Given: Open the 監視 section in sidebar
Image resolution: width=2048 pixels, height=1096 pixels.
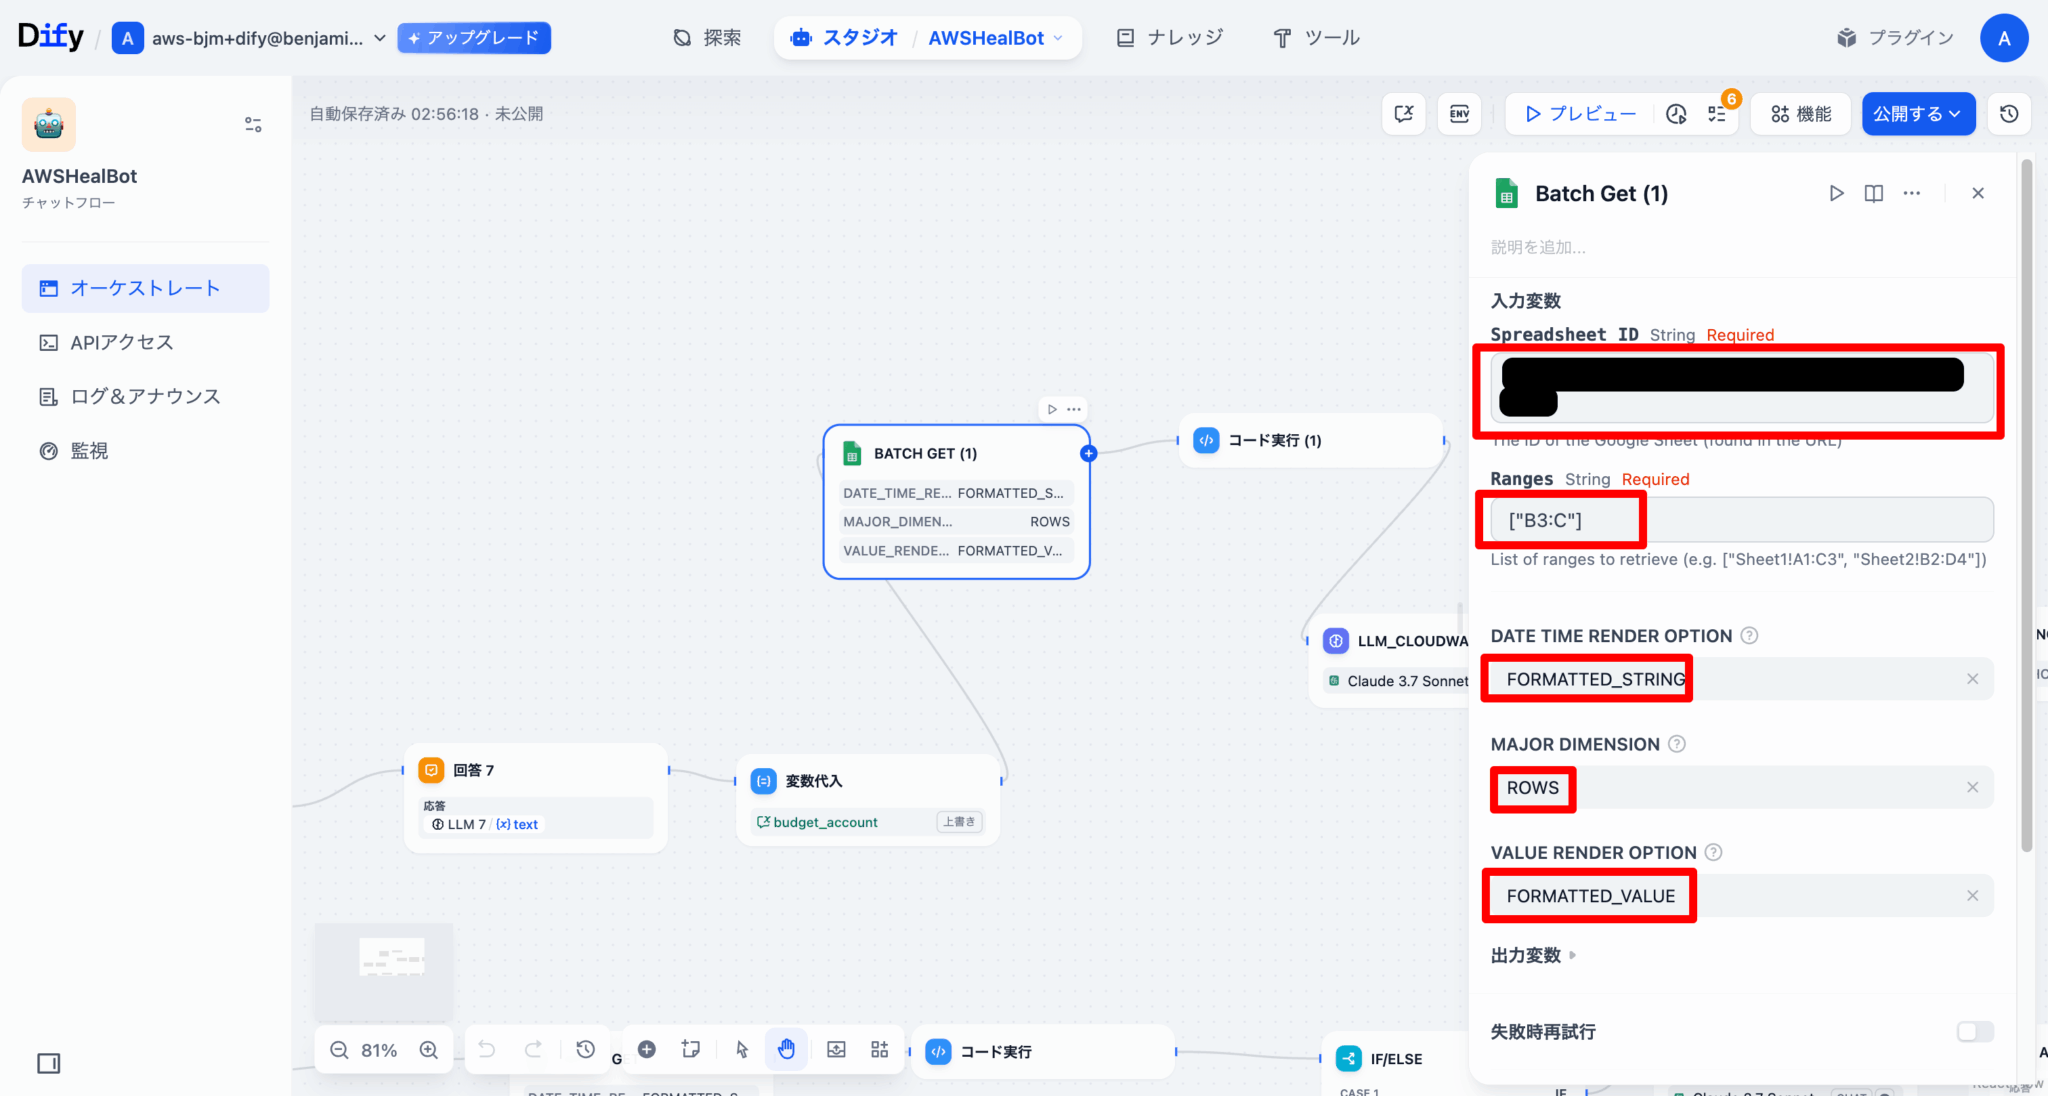Looking at the screenshot, I should [88, 450].
